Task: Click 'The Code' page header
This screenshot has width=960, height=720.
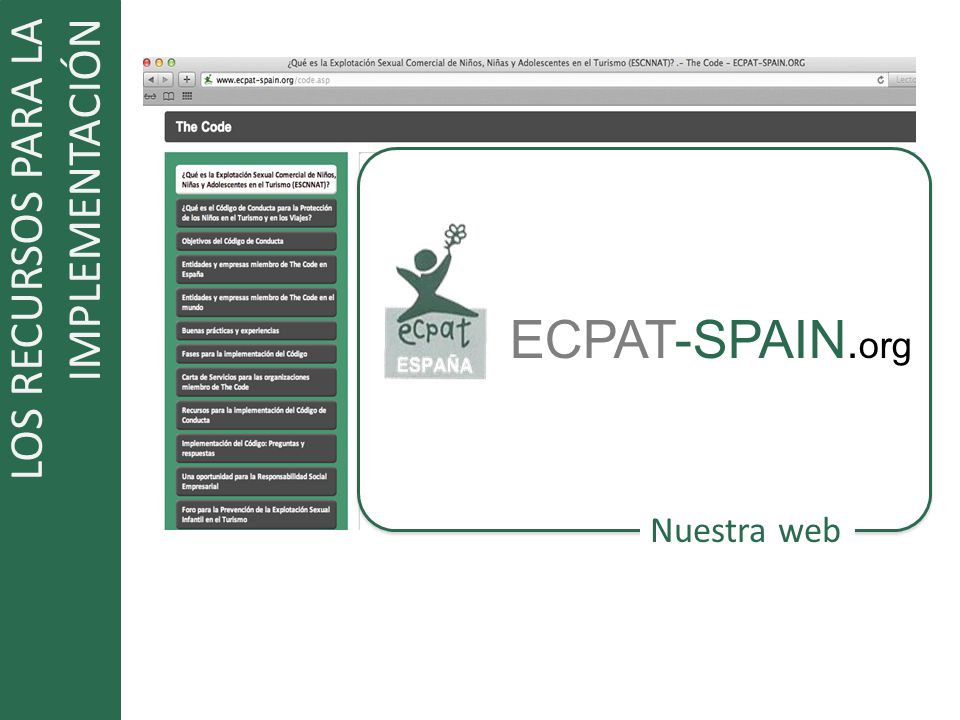Action: (203, 127)
